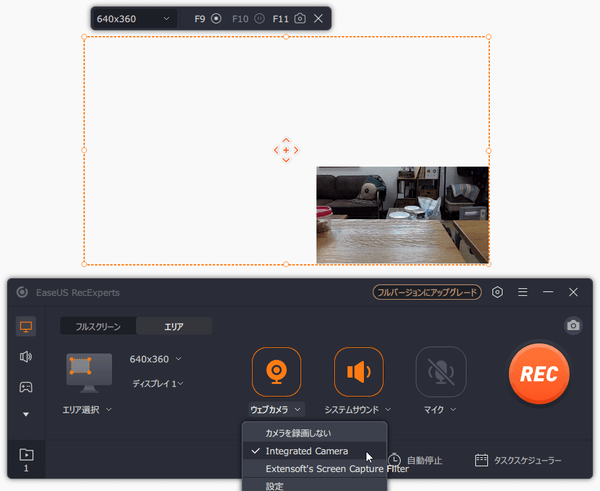Expand エリア選択 dropdown

(87, 409)
